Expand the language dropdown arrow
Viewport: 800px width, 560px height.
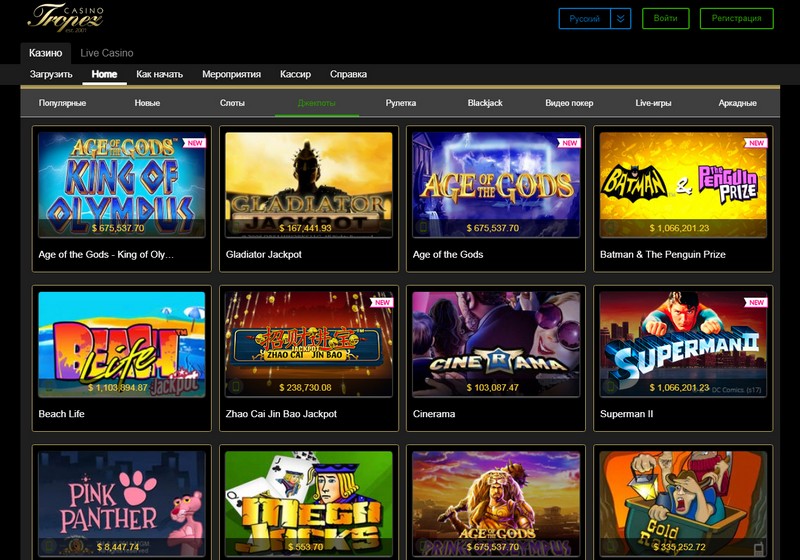(620, 19)
